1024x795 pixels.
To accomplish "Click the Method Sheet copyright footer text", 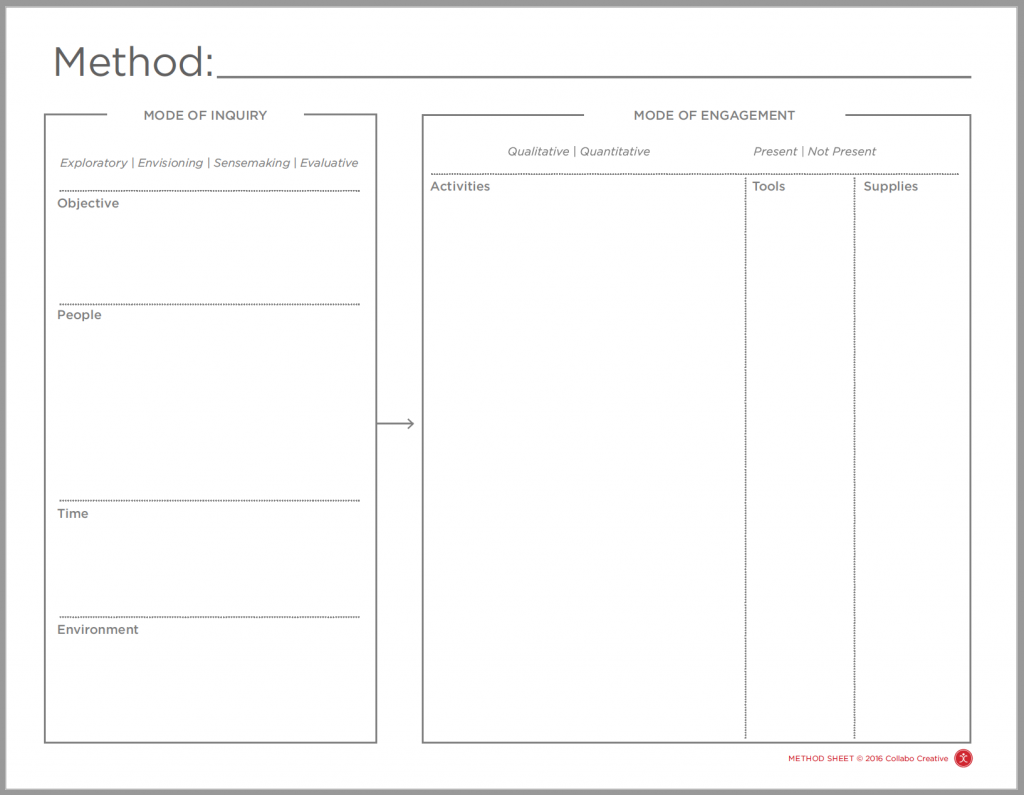I will tap(868, 759).
